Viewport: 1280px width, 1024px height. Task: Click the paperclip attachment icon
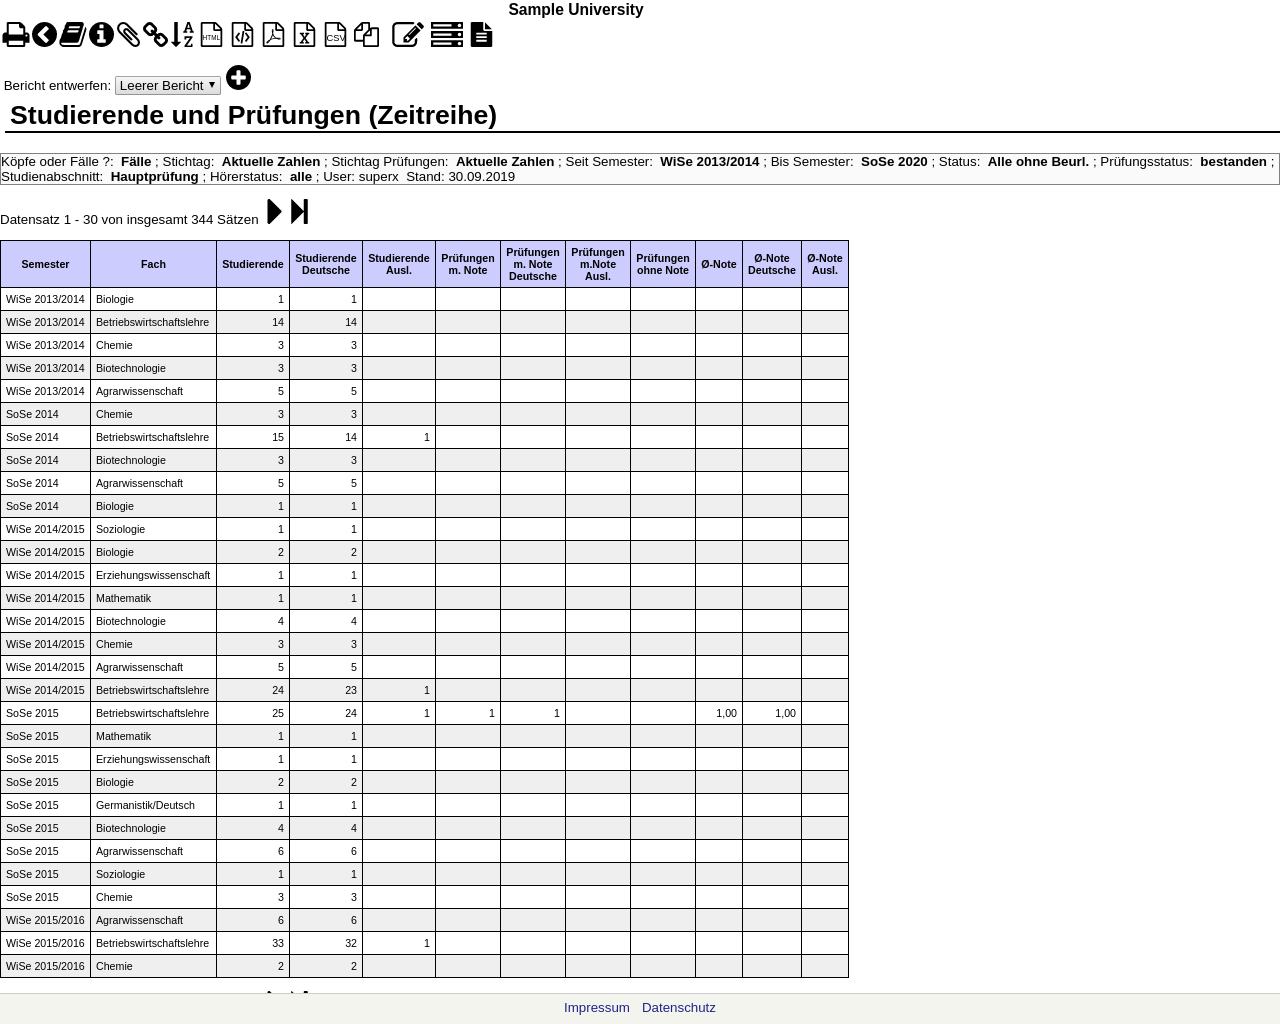pyautogui.click(x=128, y=35)
